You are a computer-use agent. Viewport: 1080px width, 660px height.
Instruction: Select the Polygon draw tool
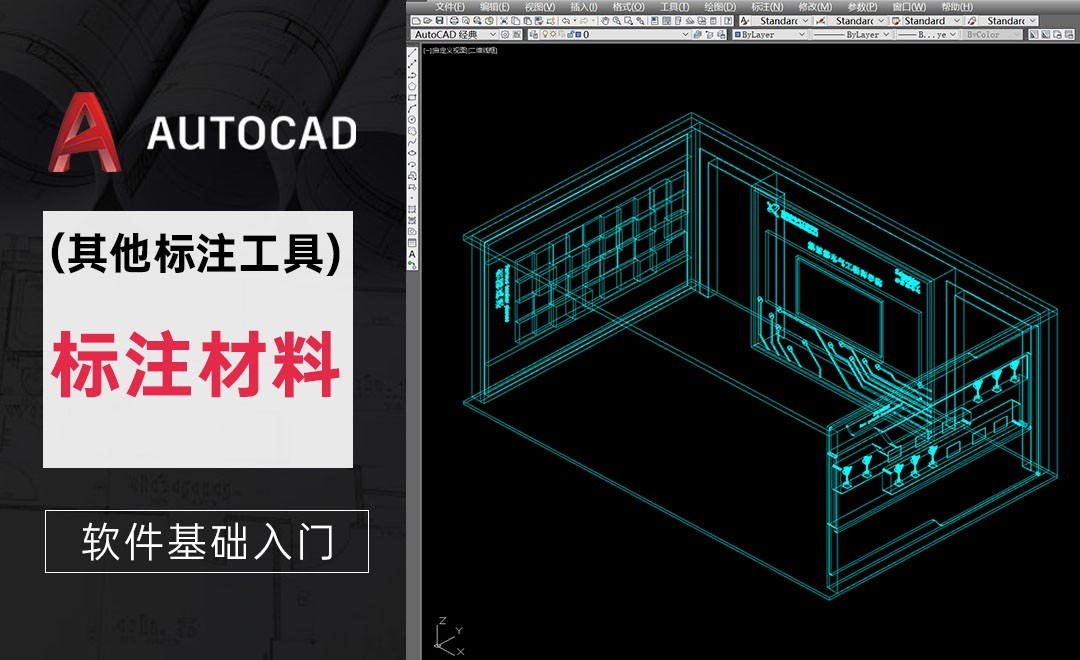click(x=413, y=87)
